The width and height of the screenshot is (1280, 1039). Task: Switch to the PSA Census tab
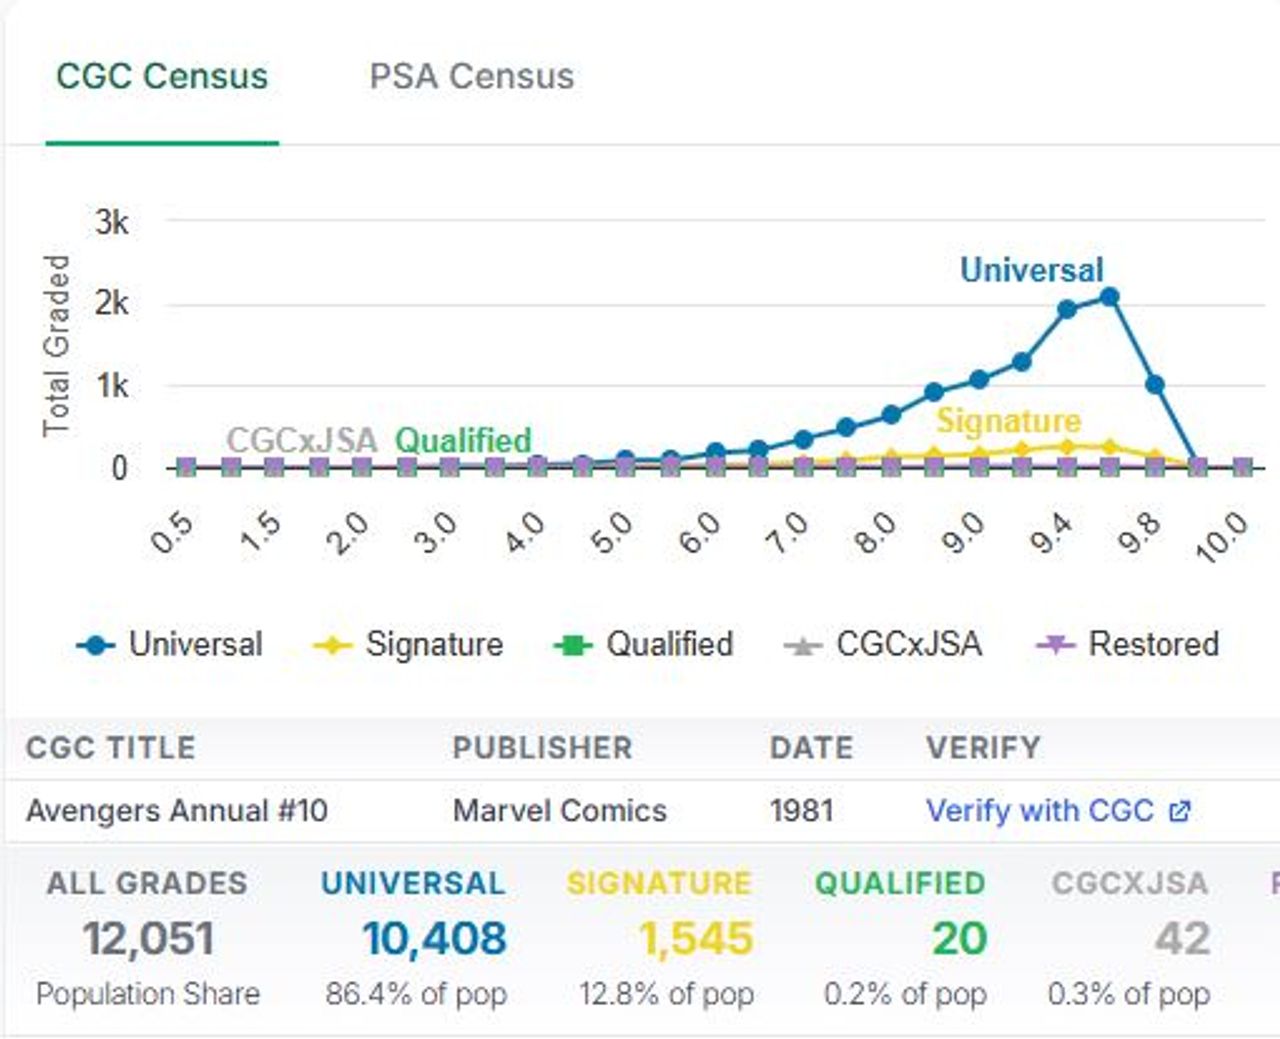tap(471, 77)
